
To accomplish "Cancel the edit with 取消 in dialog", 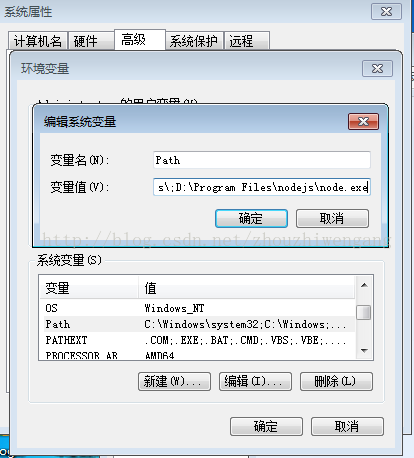I will [x=332, y=219].
